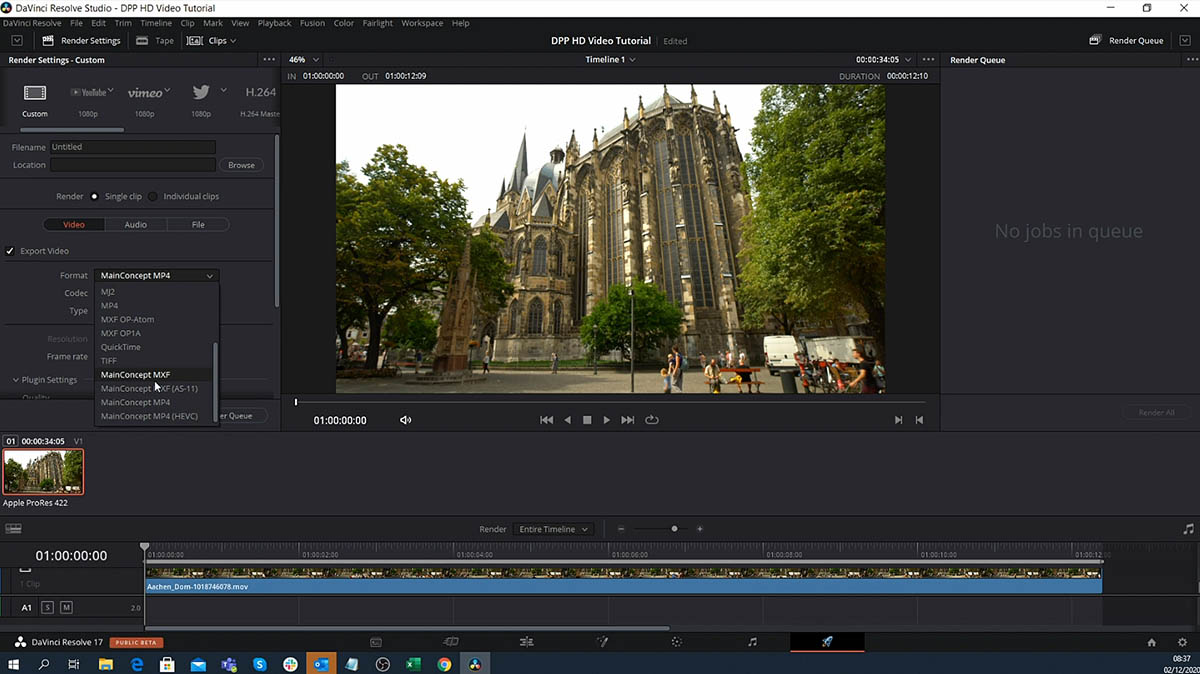Choose the Vimeo render preset

(146, 93)
